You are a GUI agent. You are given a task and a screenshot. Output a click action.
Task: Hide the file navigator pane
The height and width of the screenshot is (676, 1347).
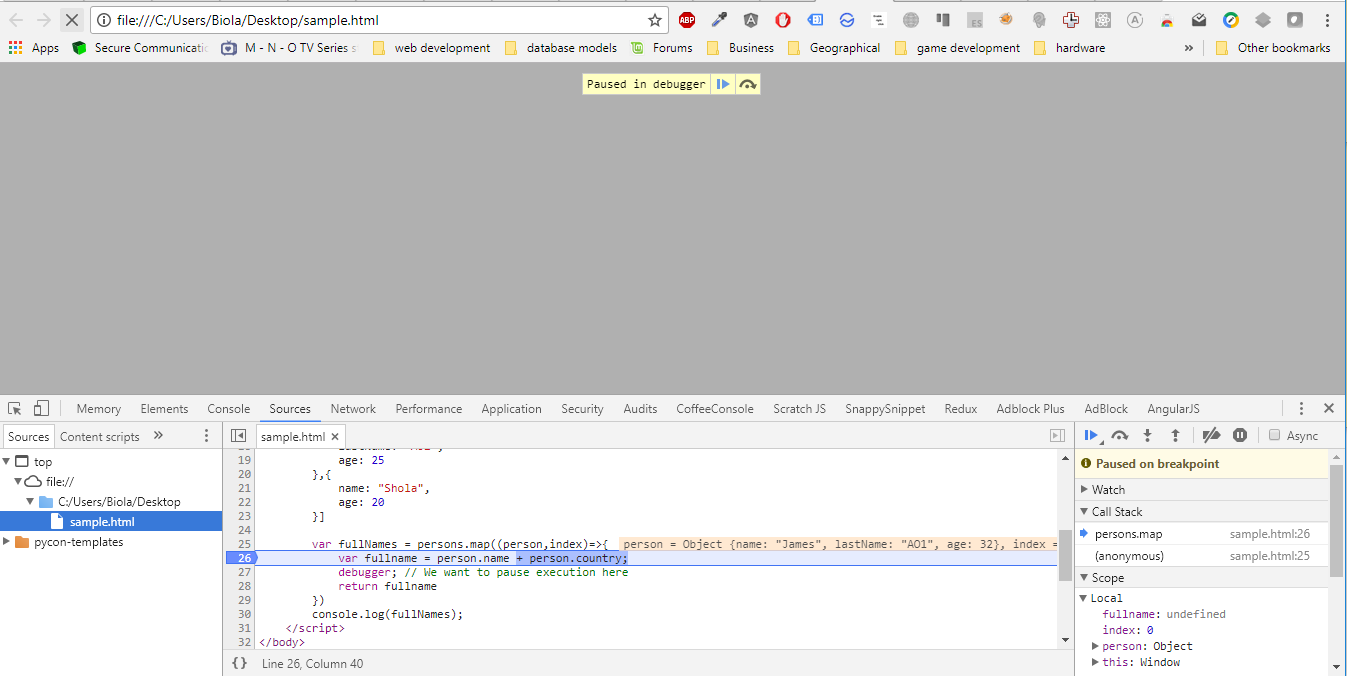pos(238,436)
